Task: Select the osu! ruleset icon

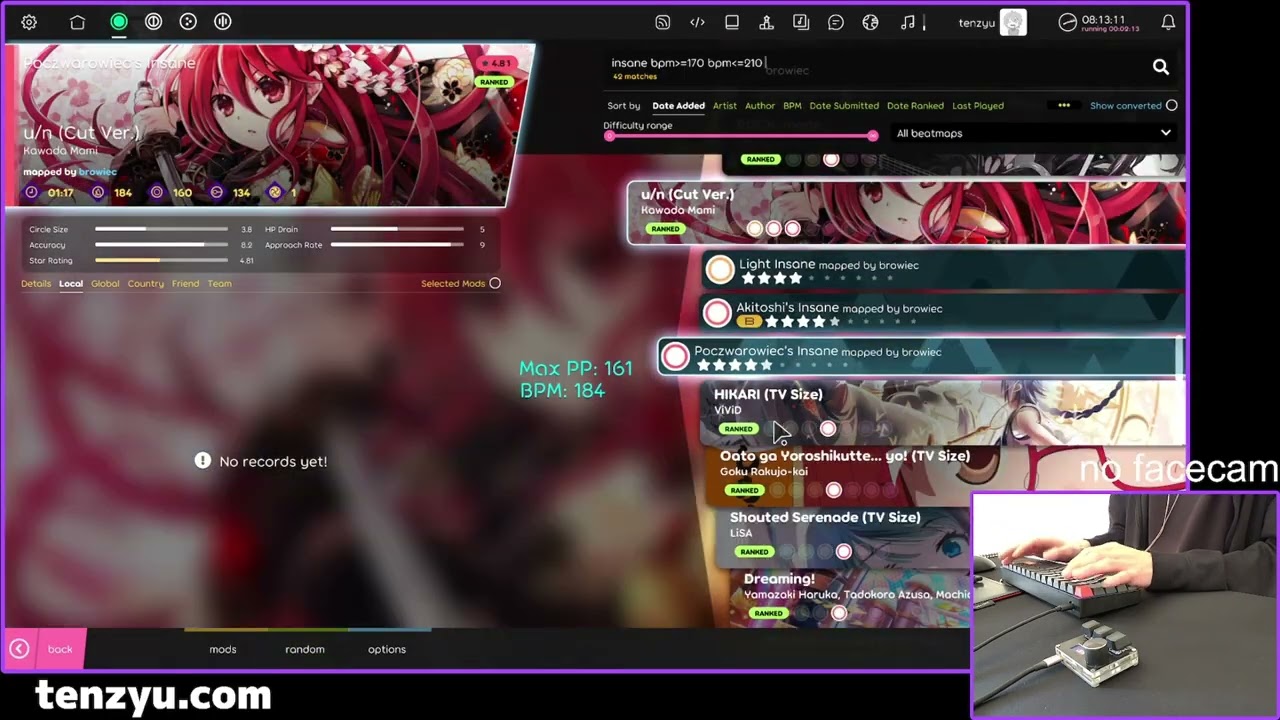Action: (x=119, y=22)
